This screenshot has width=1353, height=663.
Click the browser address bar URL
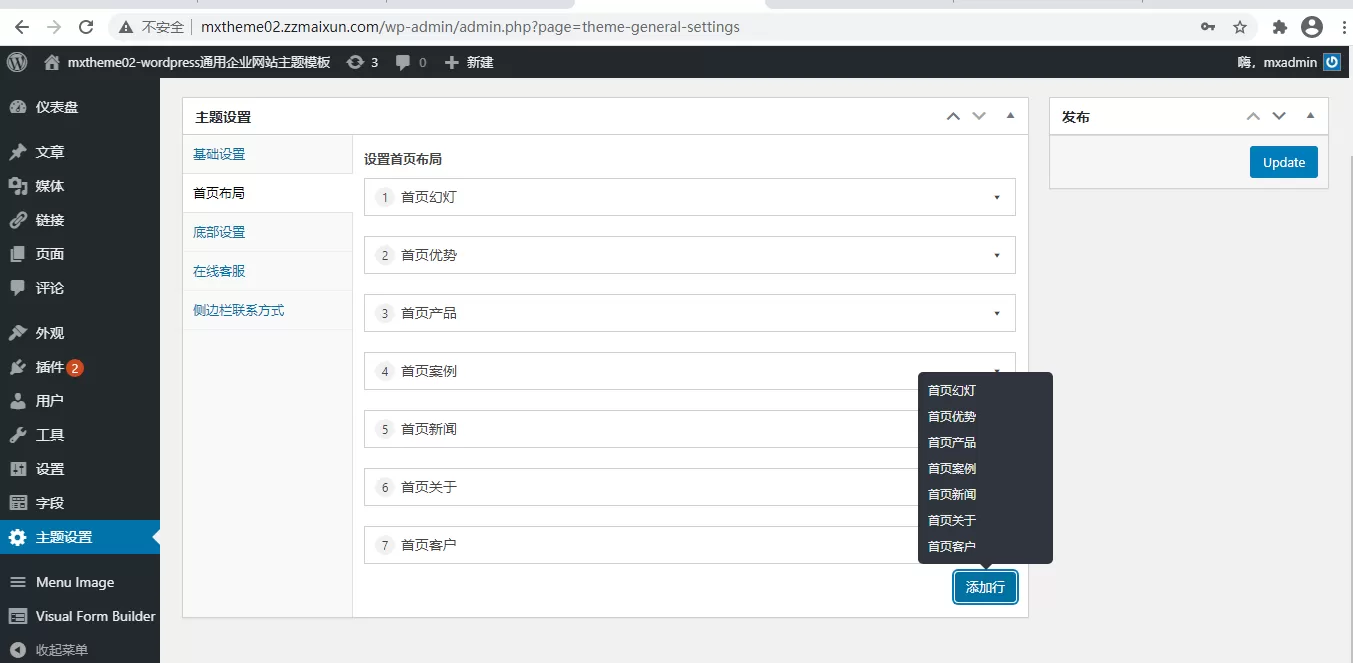pyautogui.click(x=470, y=27)
